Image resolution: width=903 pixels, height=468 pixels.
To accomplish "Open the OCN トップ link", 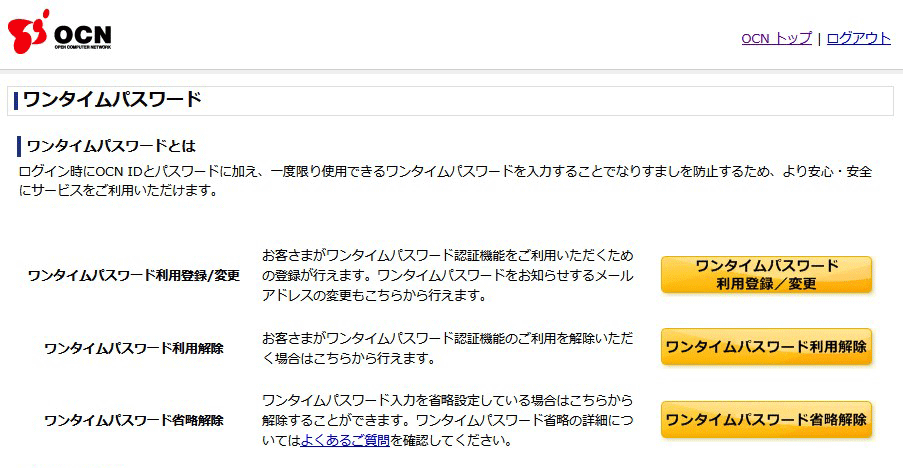I will pyautogui.click(x=776, y=39).
